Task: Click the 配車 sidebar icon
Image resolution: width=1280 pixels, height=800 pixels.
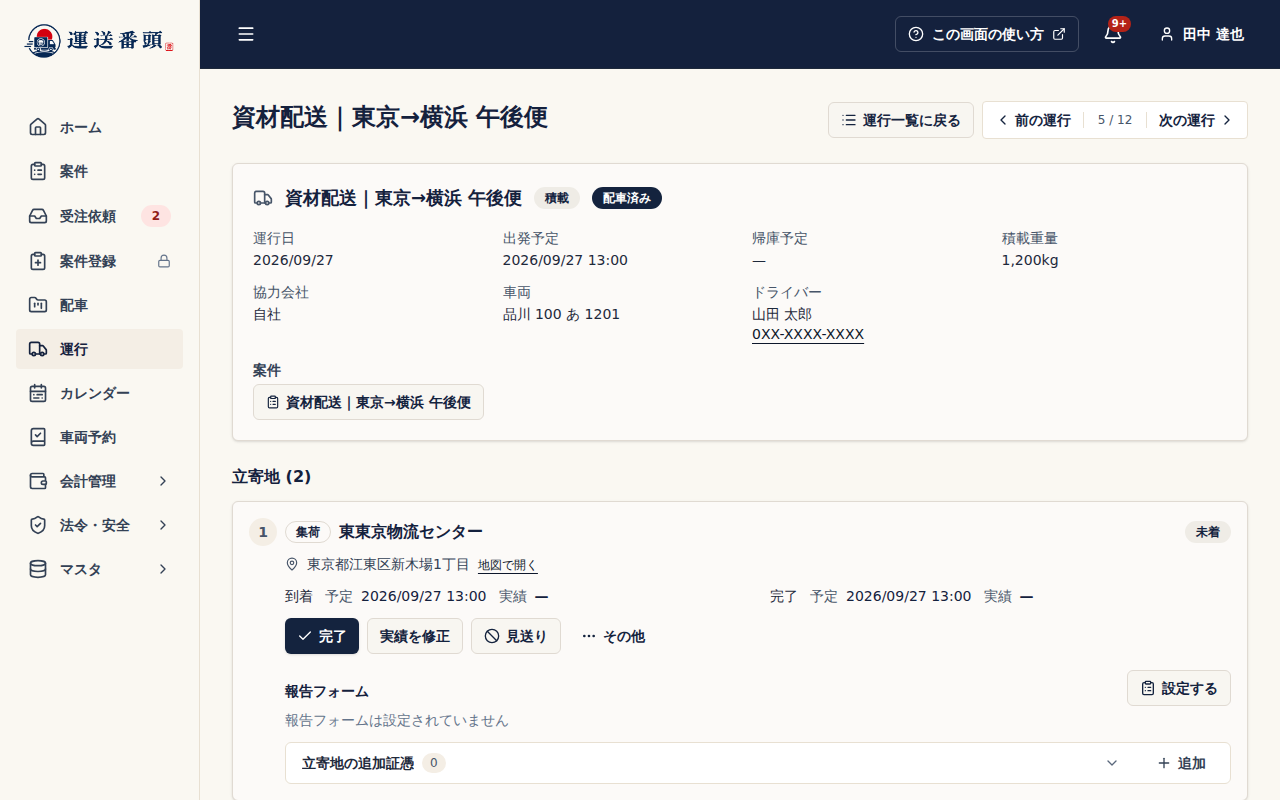Action: pos(38,305)
